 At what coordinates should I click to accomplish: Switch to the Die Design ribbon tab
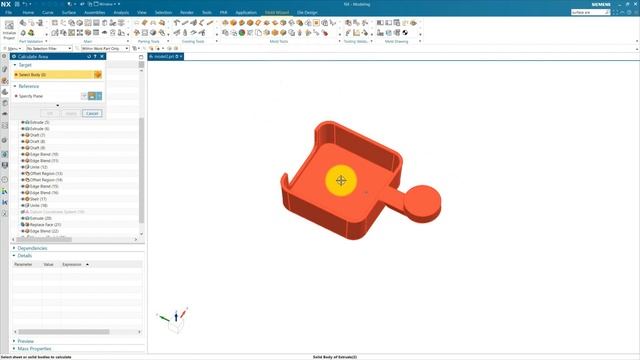(x=307, y=13)
